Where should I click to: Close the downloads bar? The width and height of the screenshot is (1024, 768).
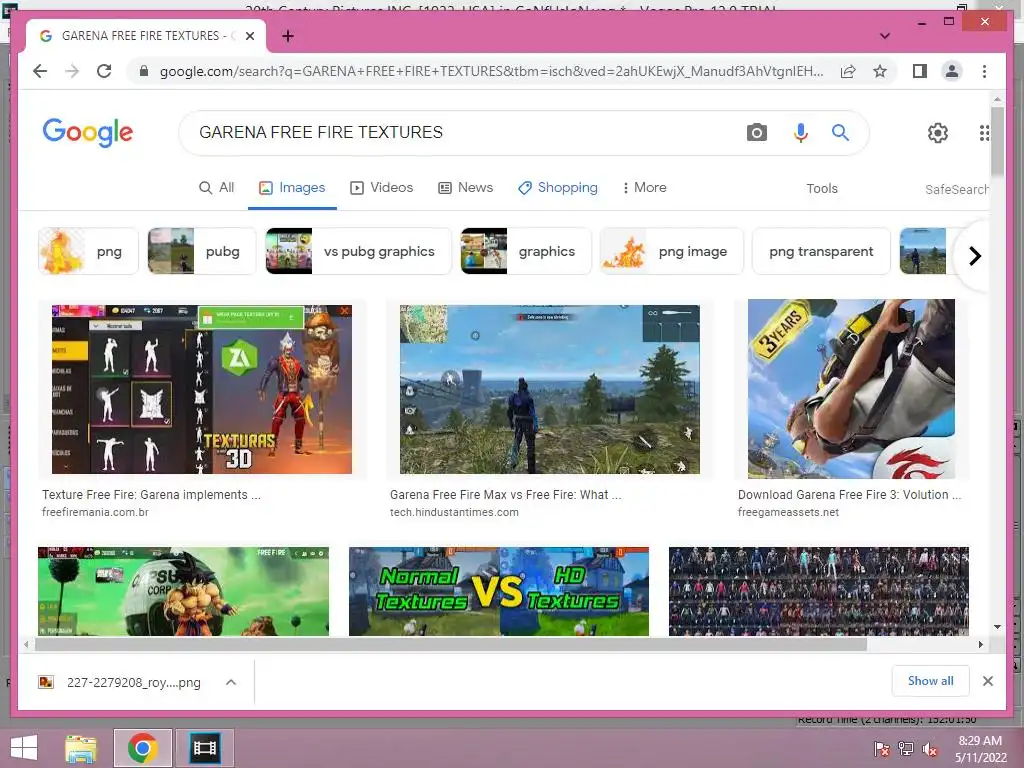tap(987, 681)
